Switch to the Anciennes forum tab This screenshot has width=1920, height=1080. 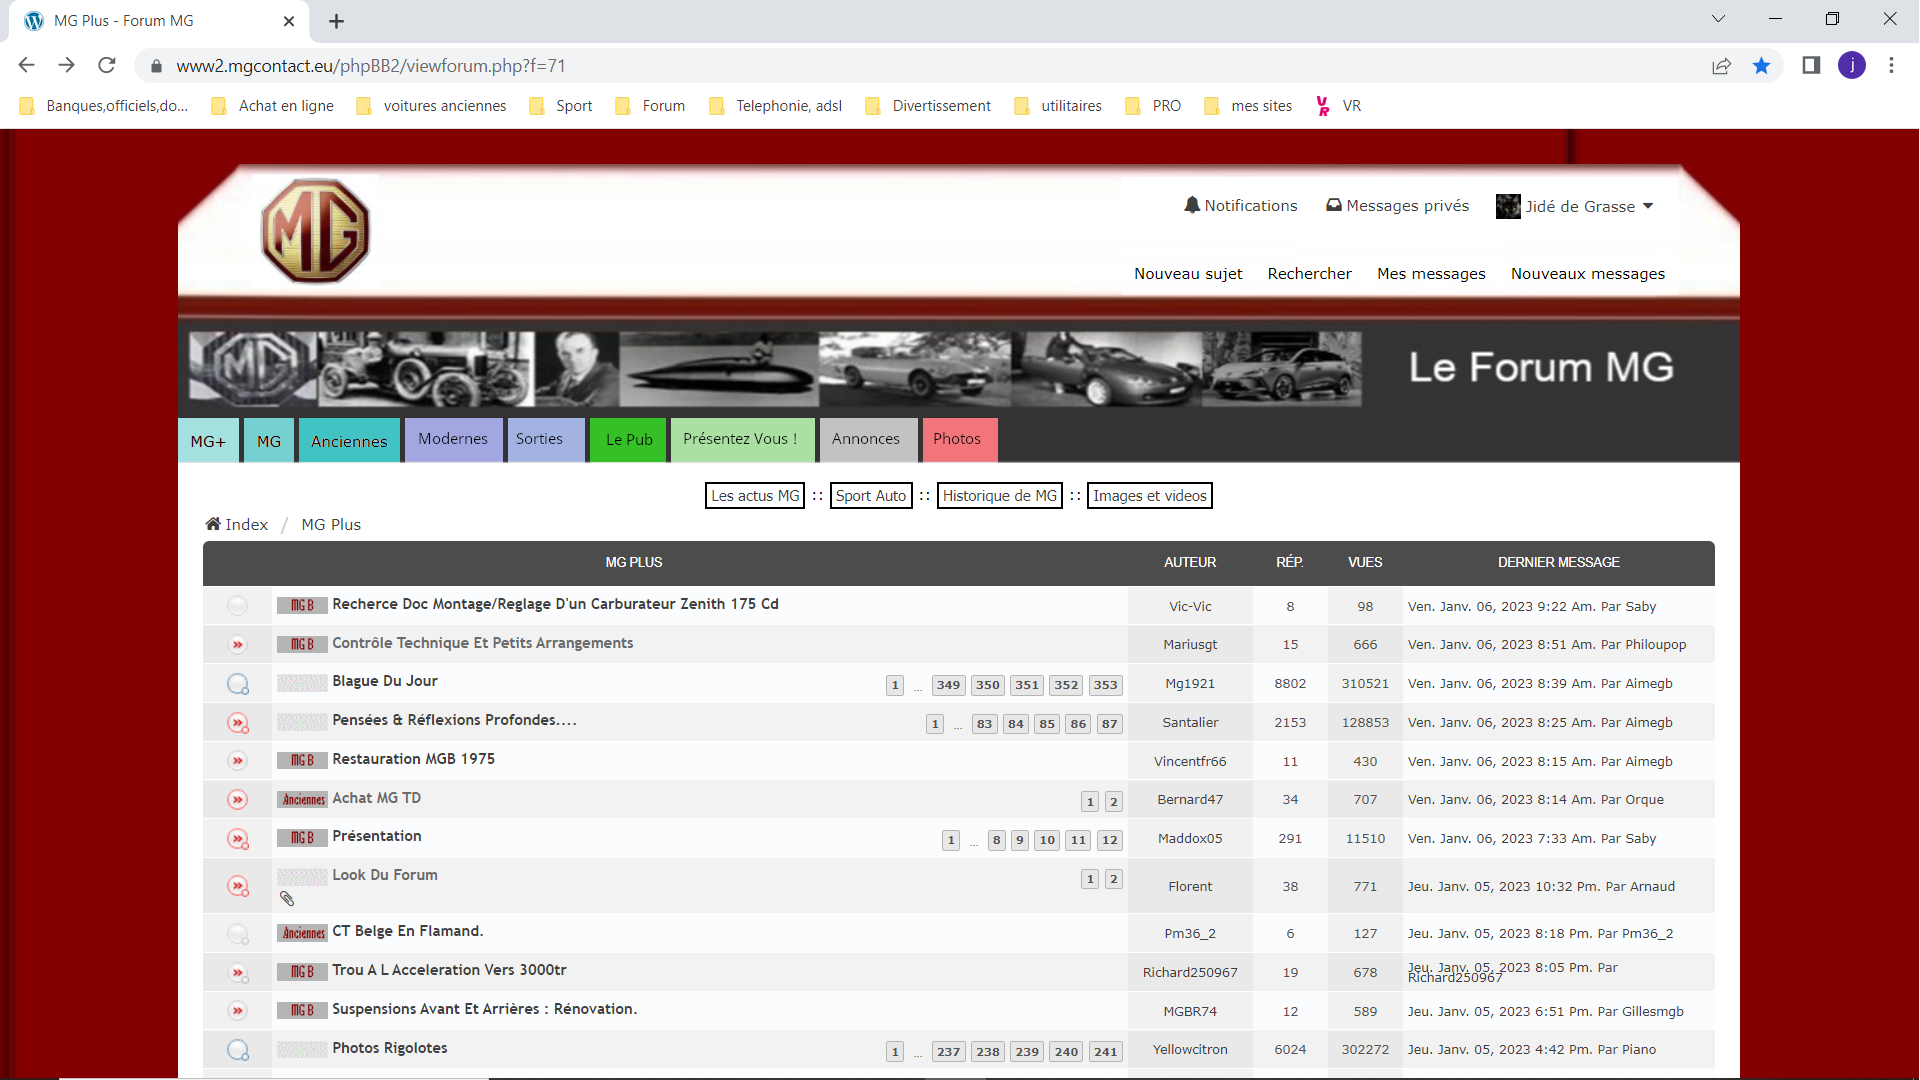coord(349,441)
